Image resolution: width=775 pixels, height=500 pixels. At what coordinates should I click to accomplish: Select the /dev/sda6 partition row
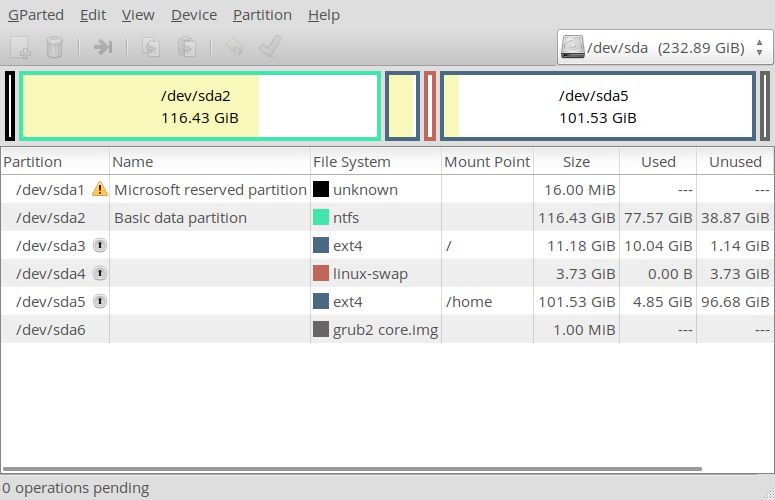click(x=387, y=330)
